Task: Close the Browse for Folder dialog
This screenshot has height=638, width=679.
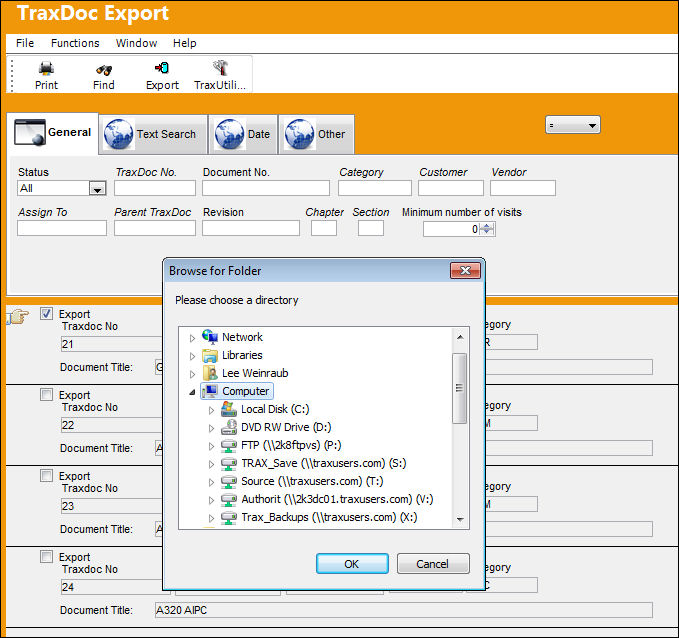Action: (x=466, y=271)
